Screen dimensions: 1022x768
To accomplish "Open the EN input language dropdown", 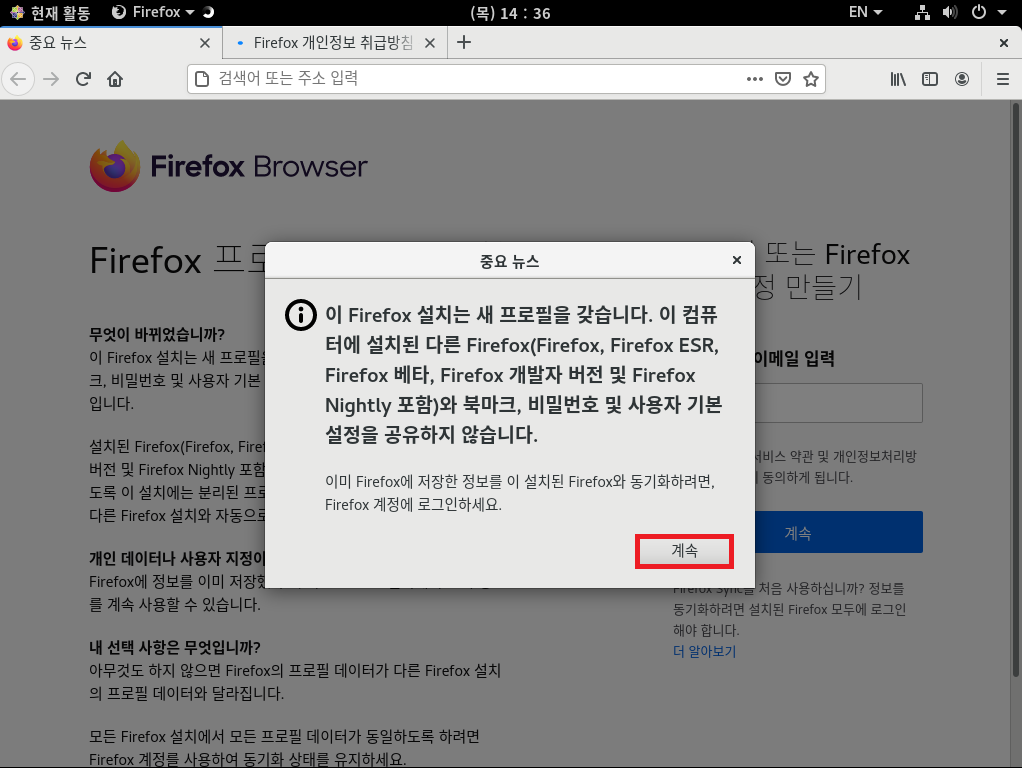I will tap(865, 12).
